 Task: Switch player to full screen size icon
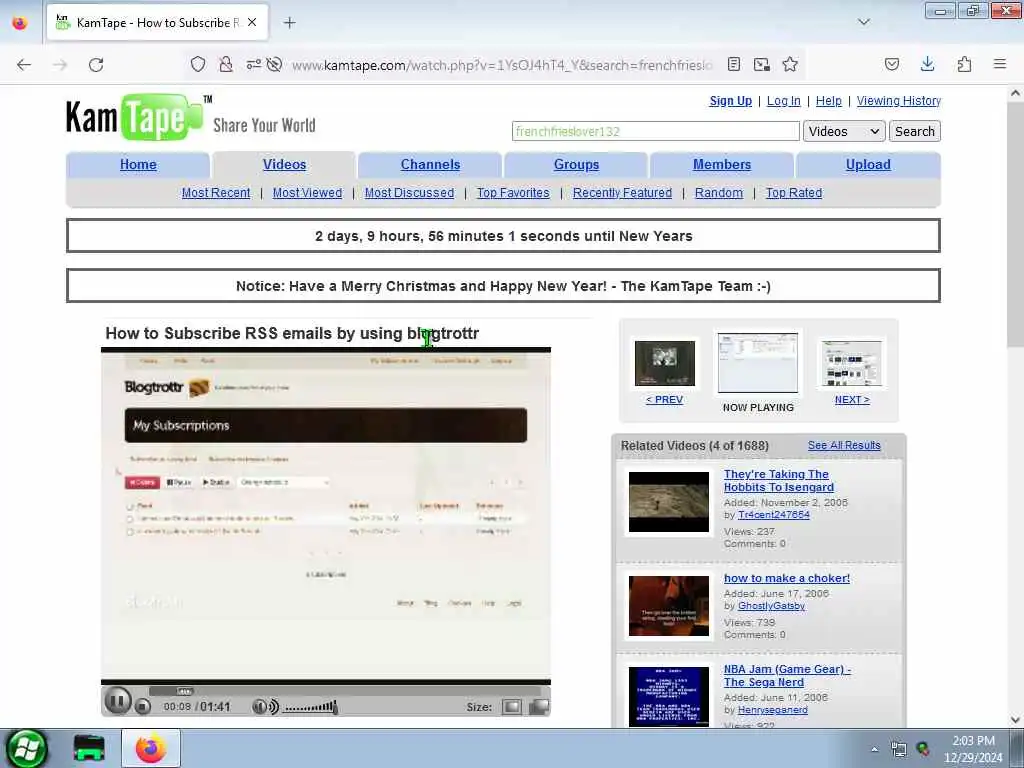tap(539, 707)
